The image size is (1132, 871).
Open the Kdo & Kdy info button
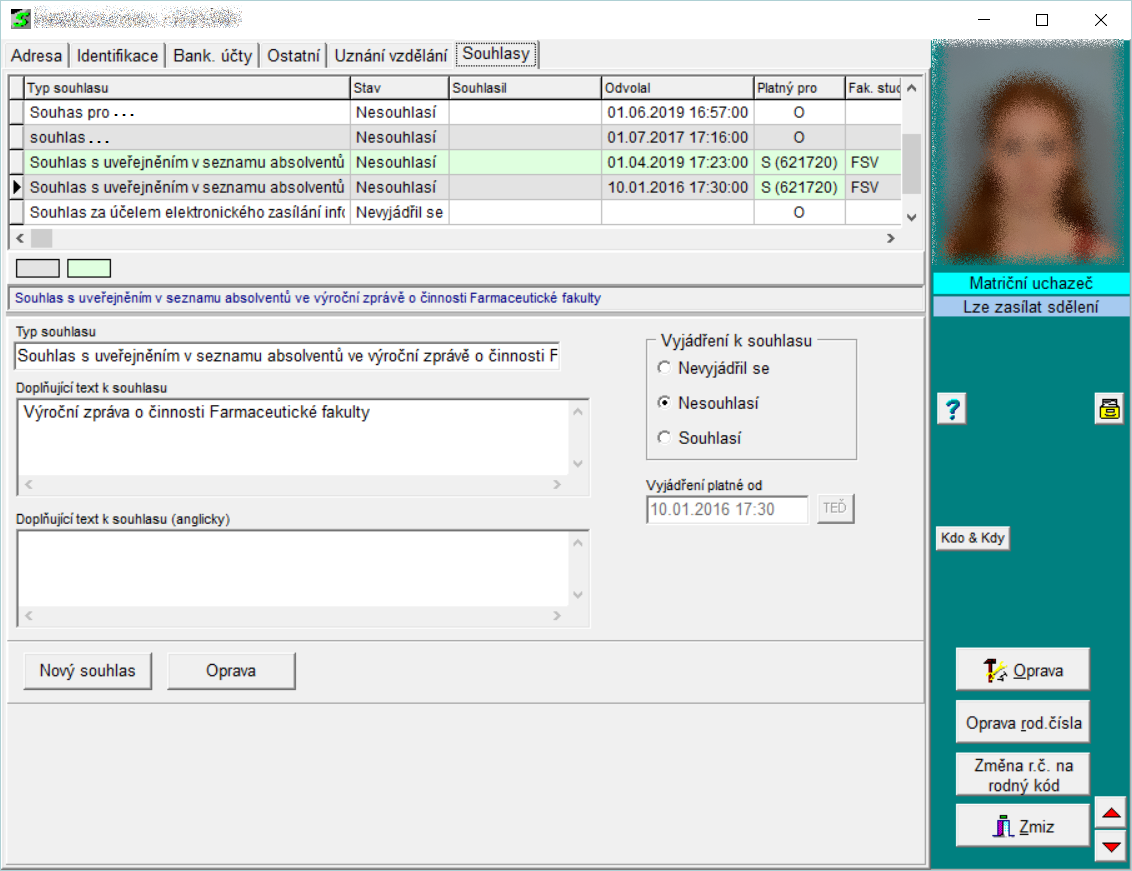pyautogui.click(x=972, y=538)
